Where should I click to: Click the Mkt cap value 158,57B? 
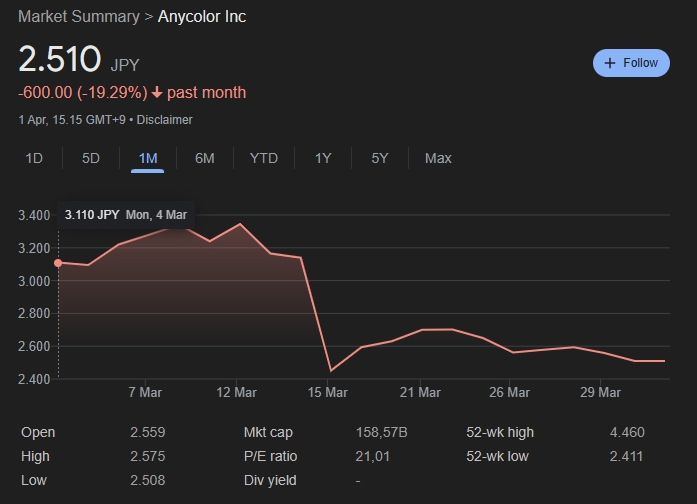click(381, 432)
